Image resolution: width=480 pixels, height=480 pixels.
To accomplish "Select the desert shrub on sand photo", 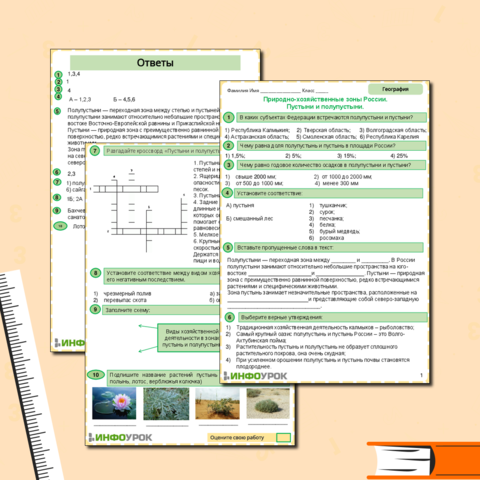I will pos(217,403).
